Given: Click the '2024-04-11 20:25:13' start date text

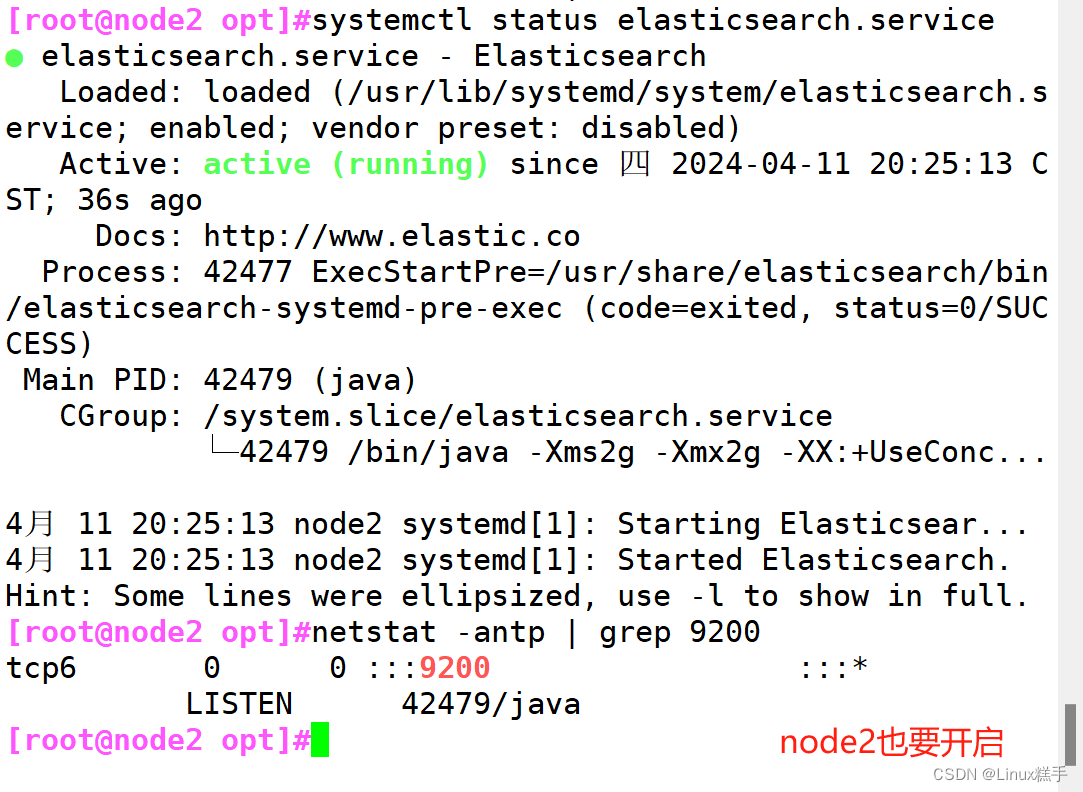Looking at the screenshot, I should pyautogui.click(x=842, y=164).
